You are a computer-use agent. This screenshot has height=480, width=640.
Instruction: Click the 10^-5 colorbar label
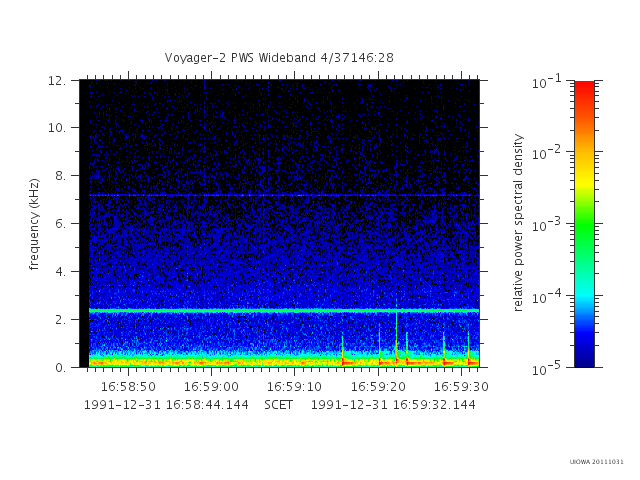click(x=547, y=368)
